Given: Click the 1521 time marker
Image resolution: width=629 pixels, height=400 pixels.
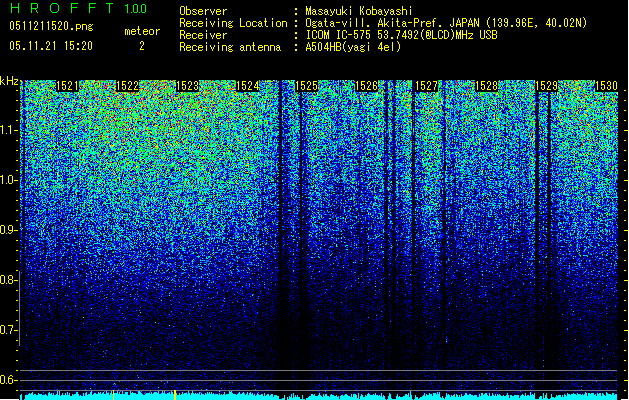Looking at the screenshot, I should 67,86.
